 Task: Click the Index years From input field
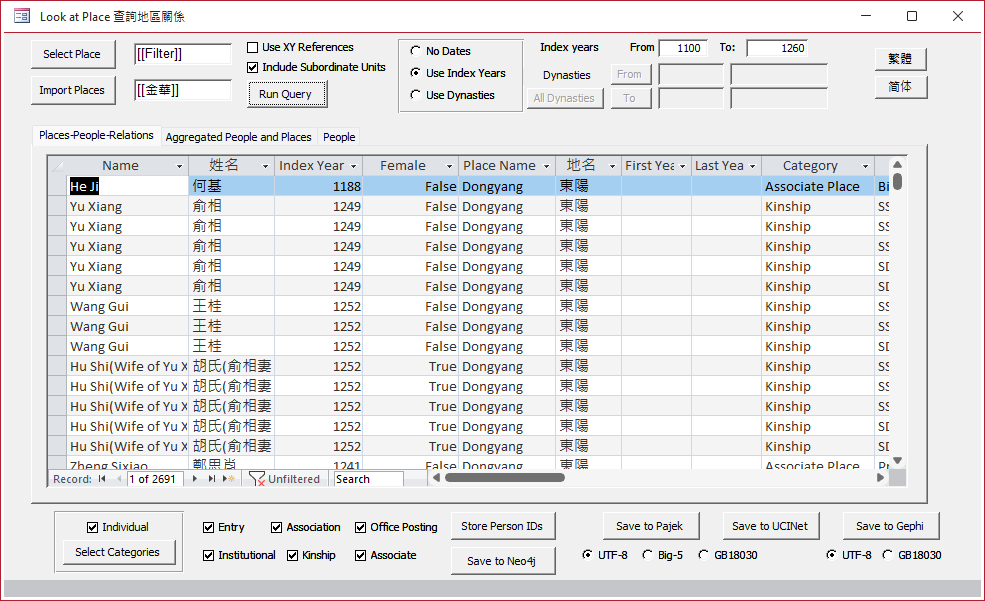coord(683,48)
